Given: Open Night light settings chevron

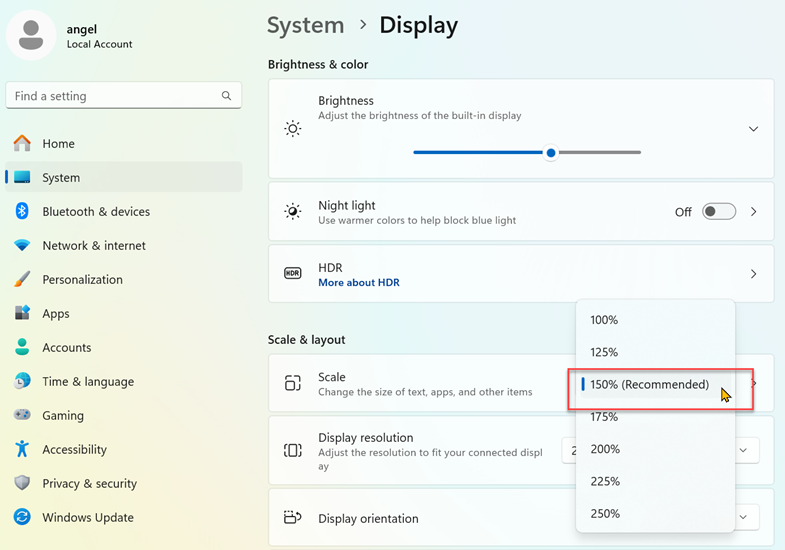Looking at the screenshot, I should 753,212.
